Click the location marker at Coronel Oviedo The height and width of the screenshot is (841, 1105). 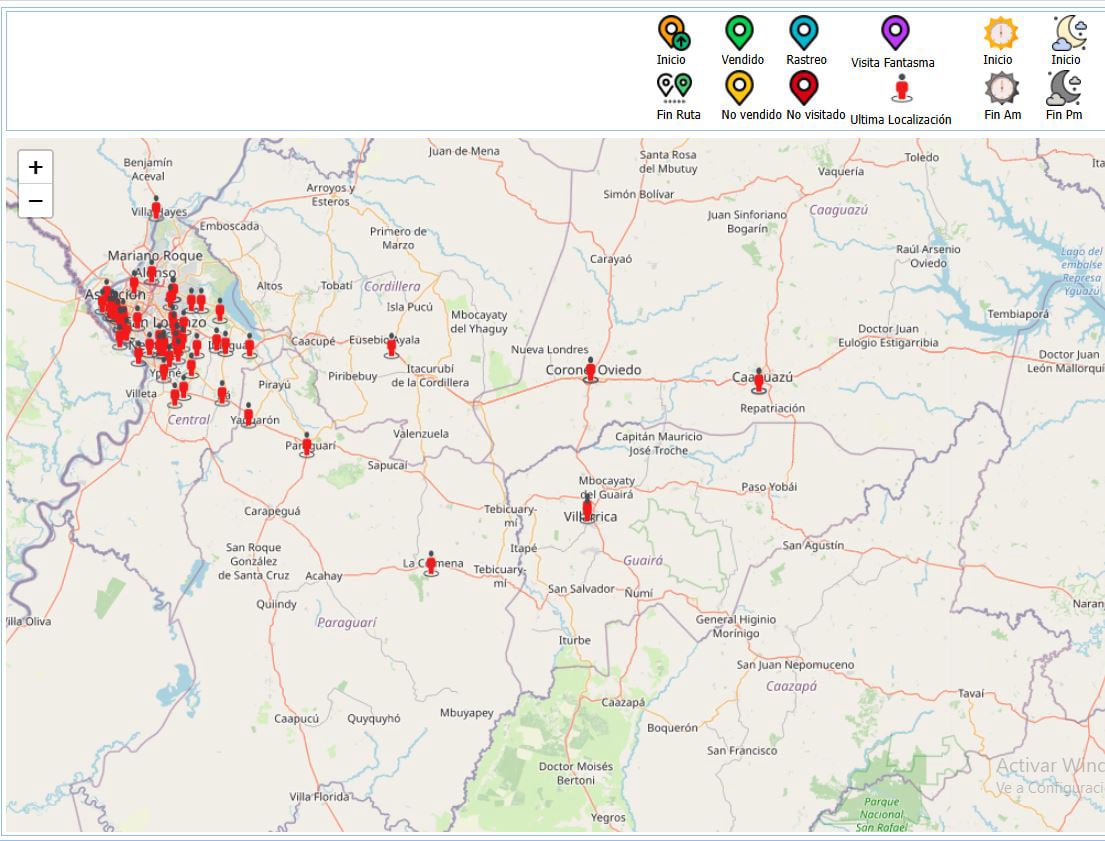pyautogui.click(x=590, y=369)
